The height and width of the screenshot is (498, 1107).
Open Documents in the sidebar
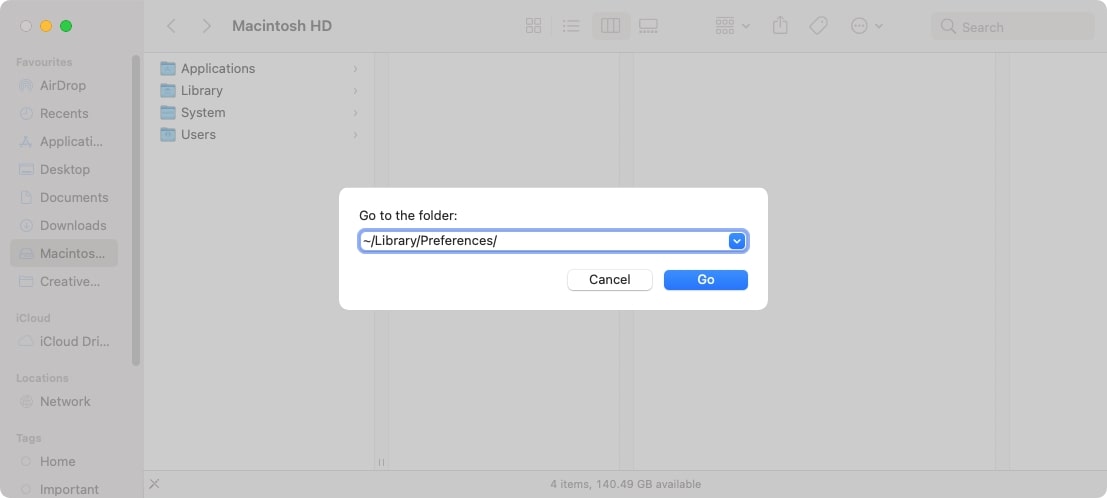click(64, 197)
